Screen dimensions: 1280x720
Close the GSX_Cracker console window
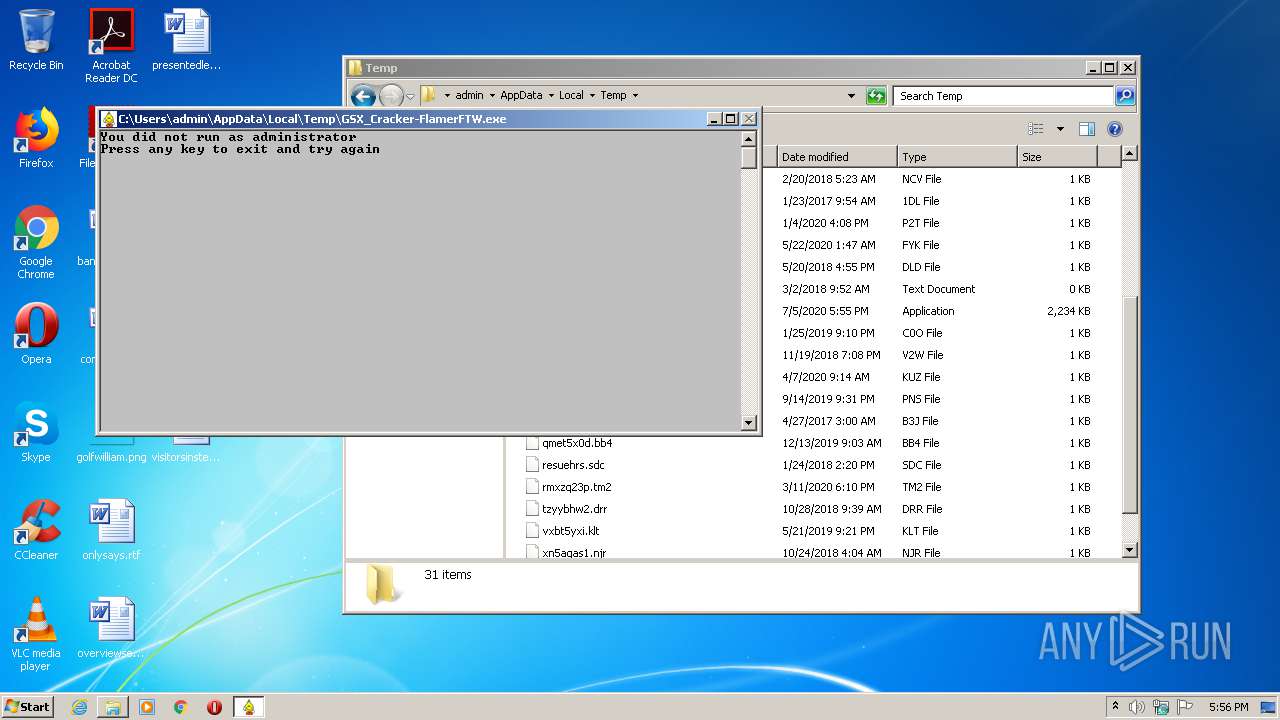click(x=748, y=119)
